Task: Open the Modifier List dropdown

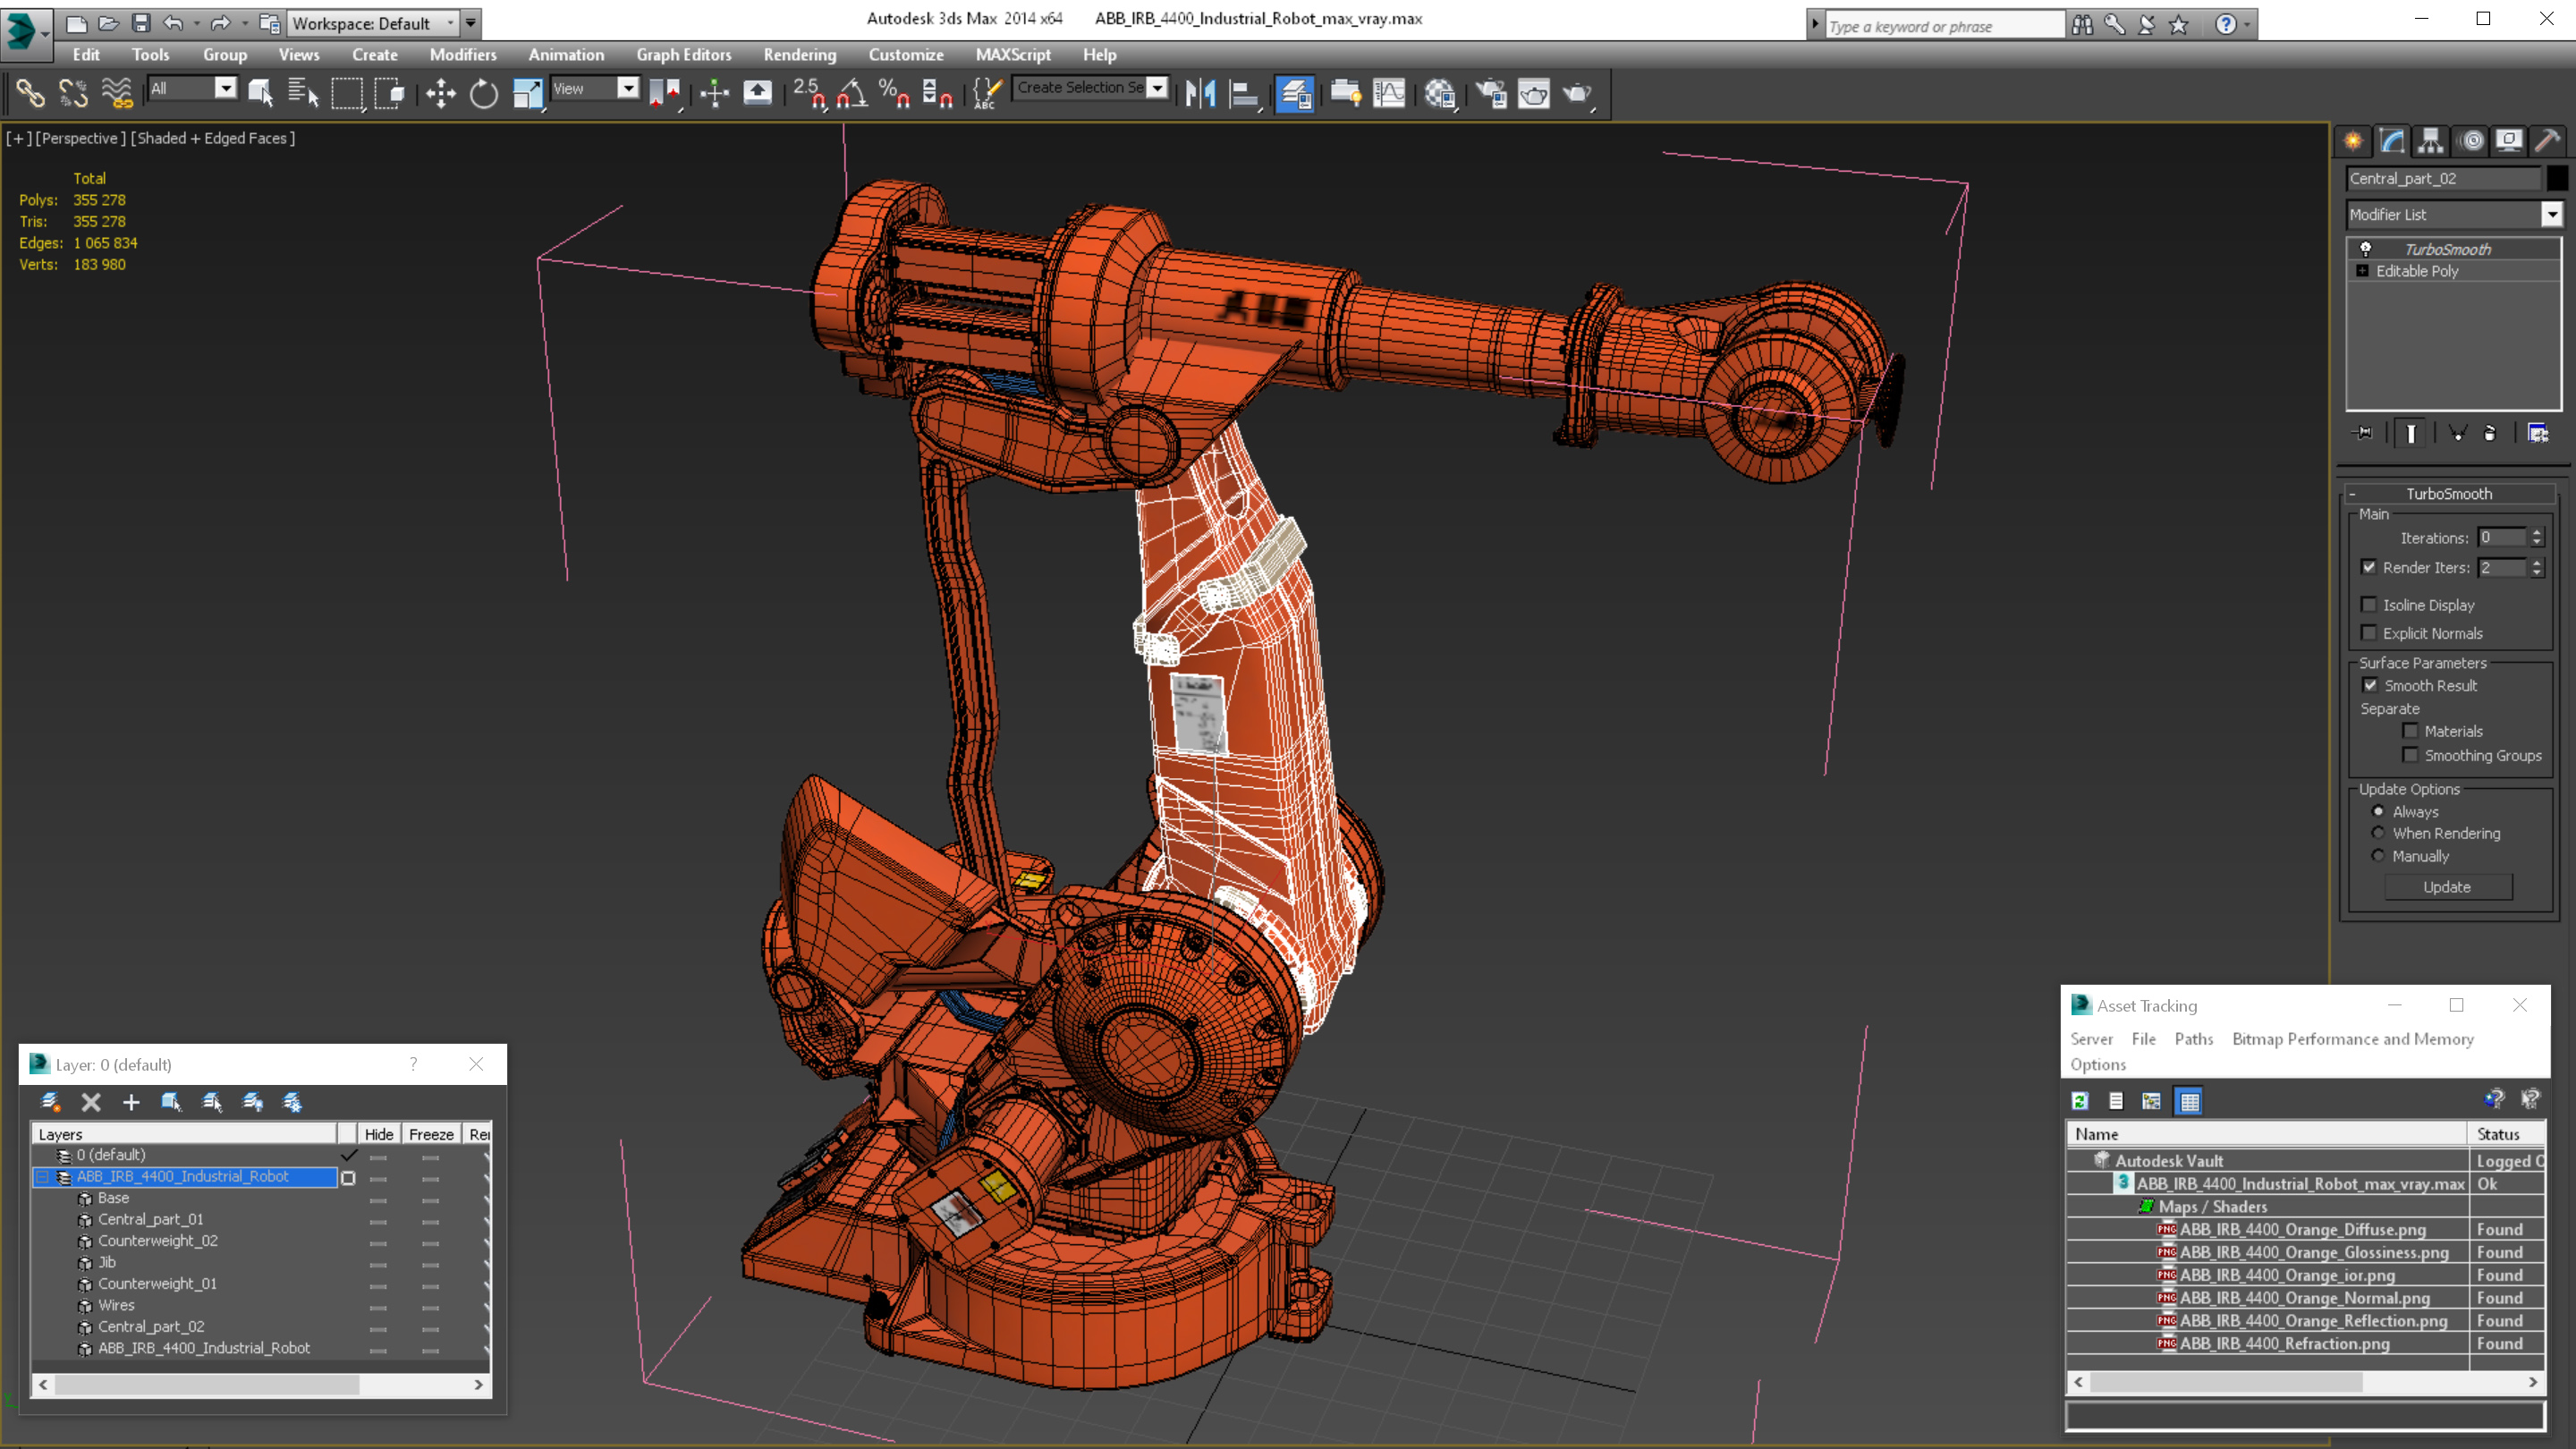Action: (2552, 214)
